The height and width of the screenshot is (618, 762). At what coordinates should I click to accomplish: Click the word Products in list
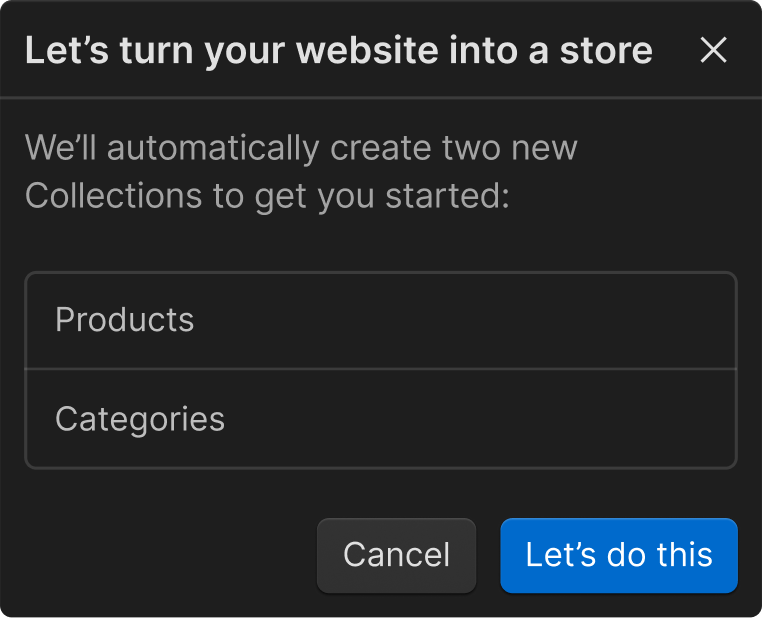click(x=124, y=320)
